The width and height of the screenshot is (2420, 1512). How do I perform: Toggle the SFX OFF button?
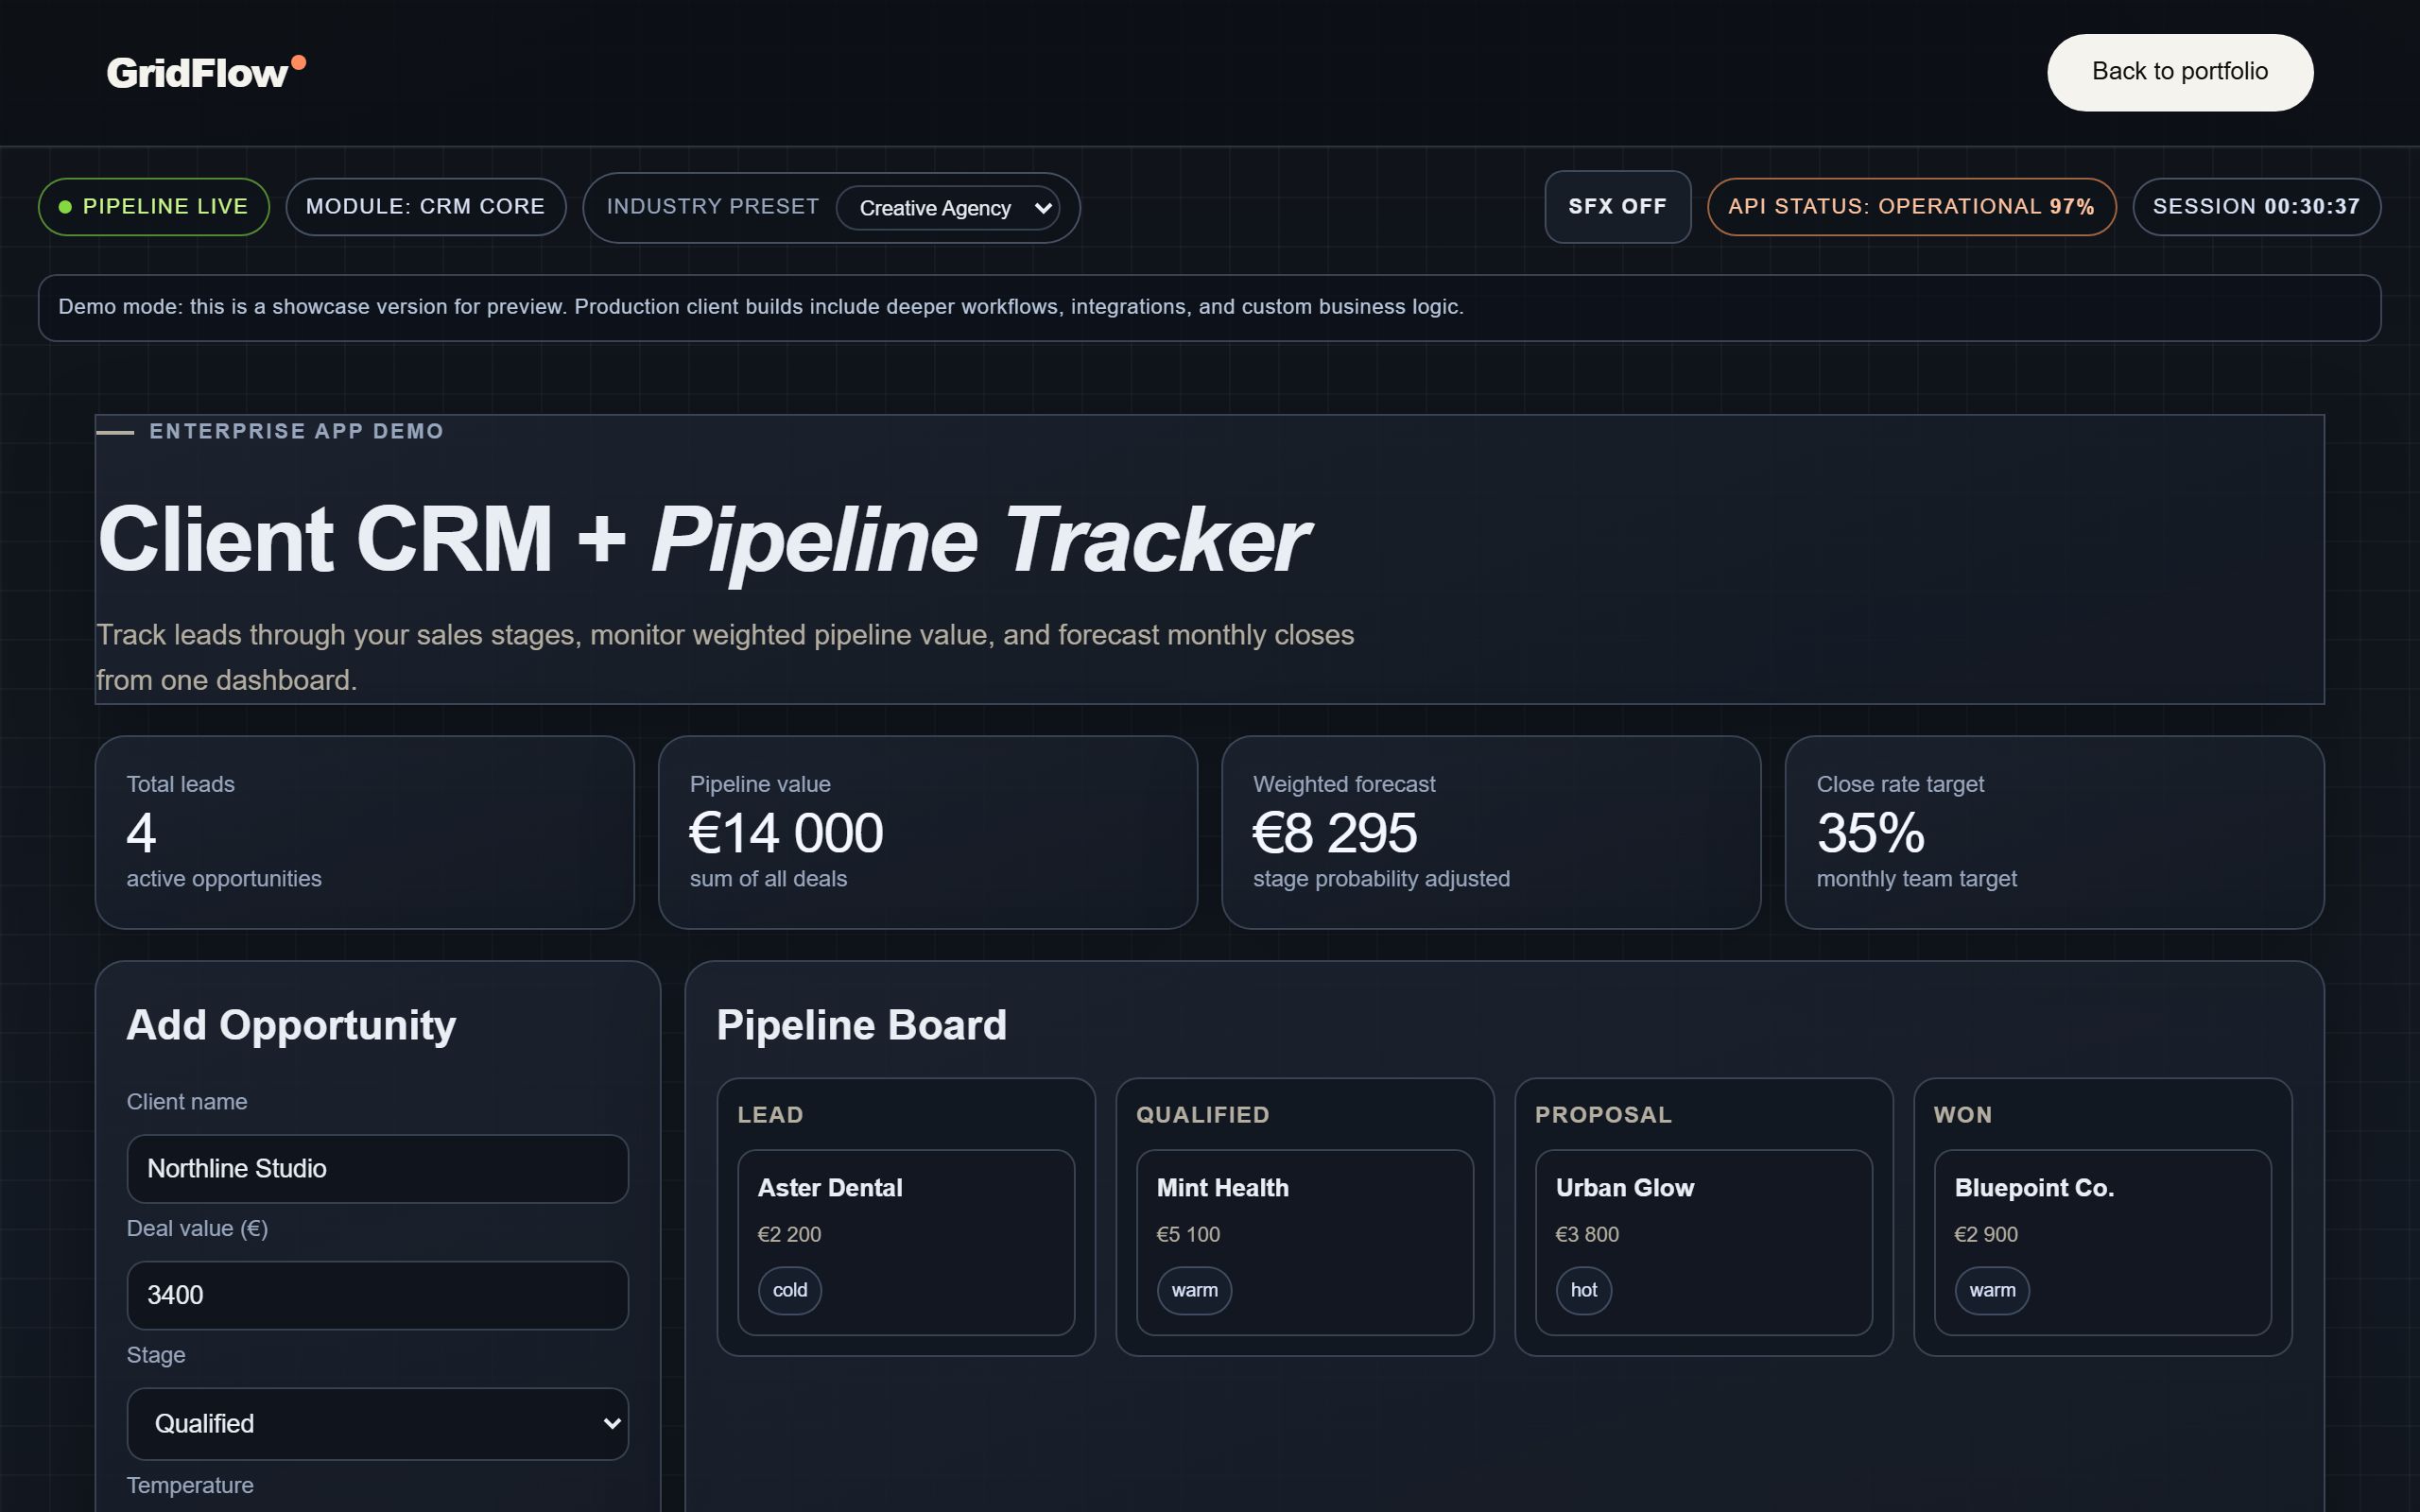(x=1617, y=207)
